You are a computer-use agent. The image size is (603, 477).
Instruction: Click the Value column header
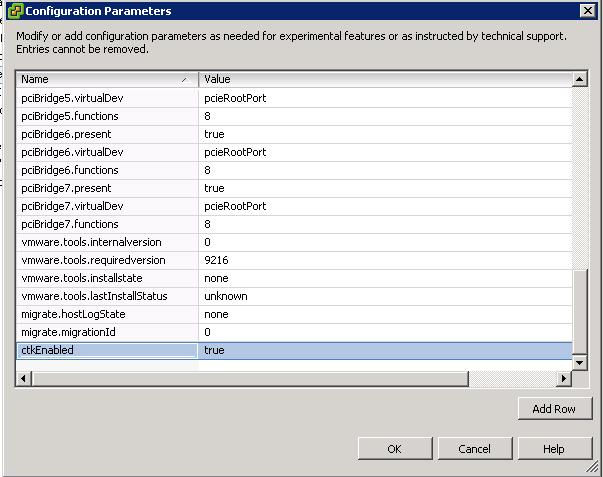[x=385, y=79]
